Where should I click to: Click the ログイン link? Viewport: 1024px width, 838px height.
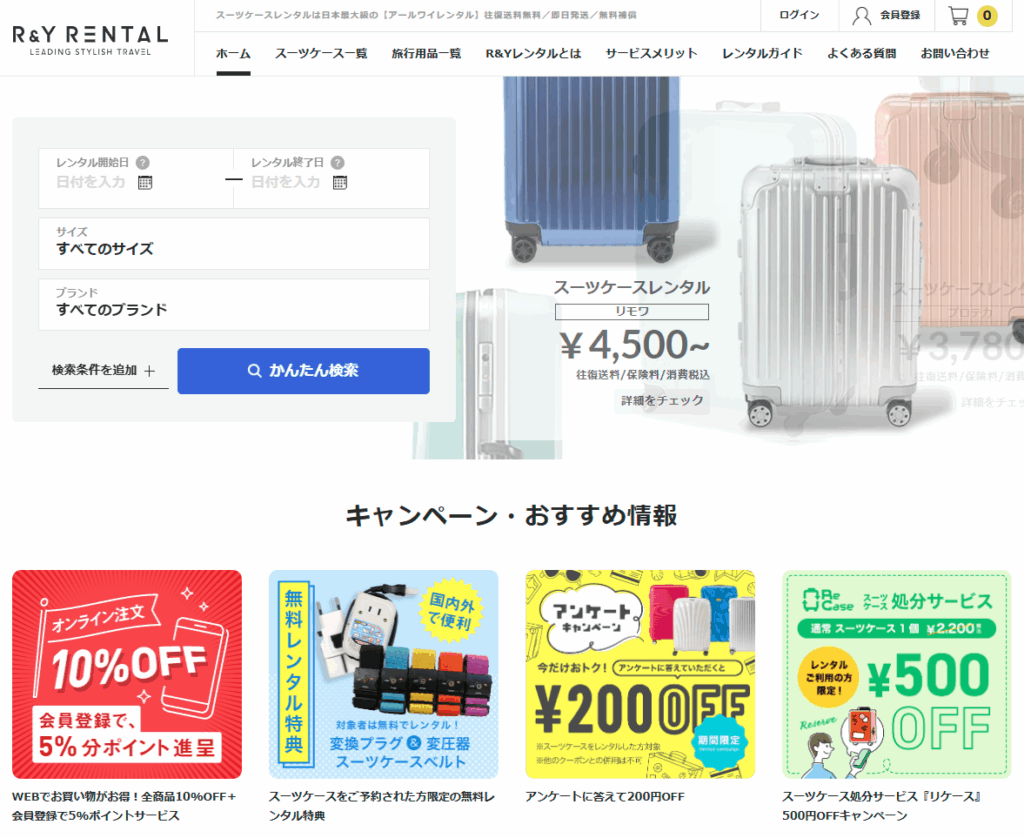[x=799, y=15]
